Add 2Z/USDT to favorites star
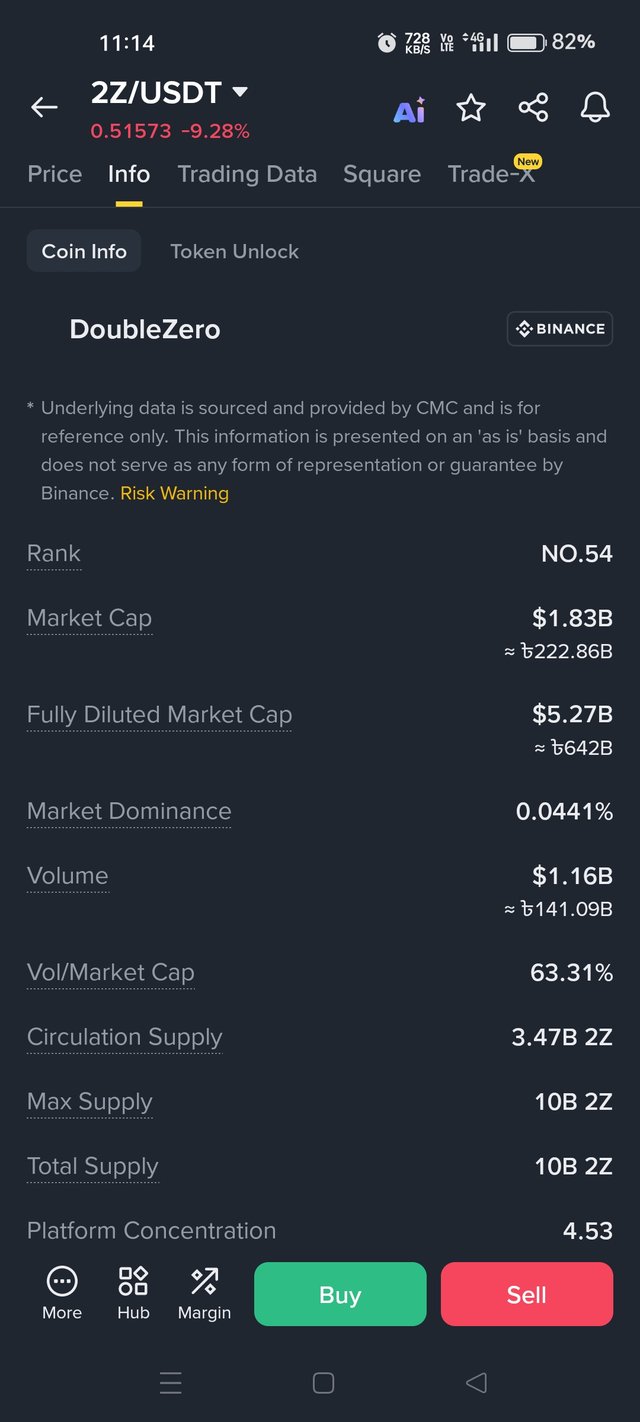Viewport: 640px width, 1422px height. 471,108
